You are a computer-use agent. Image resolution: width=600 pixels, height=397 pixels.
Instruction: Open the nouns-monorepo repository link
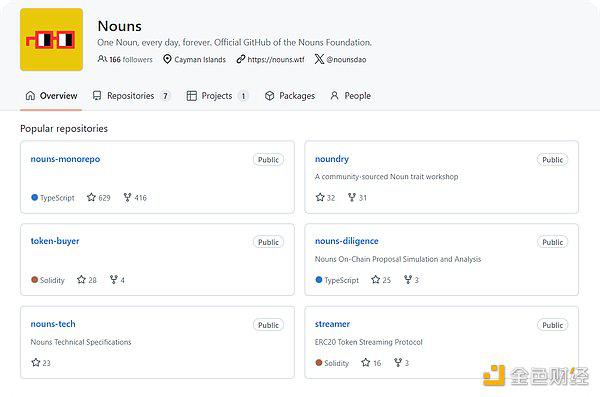65,159
